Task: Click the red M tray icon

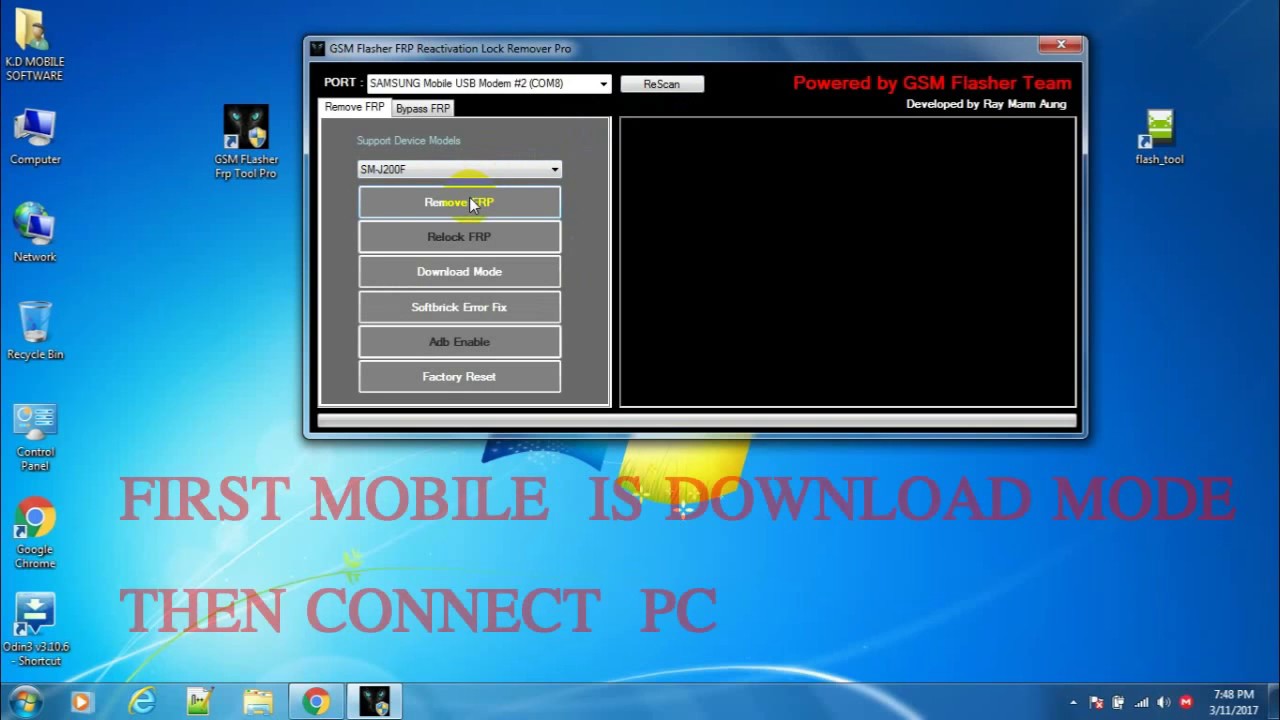Action: tap(1186, 703)
